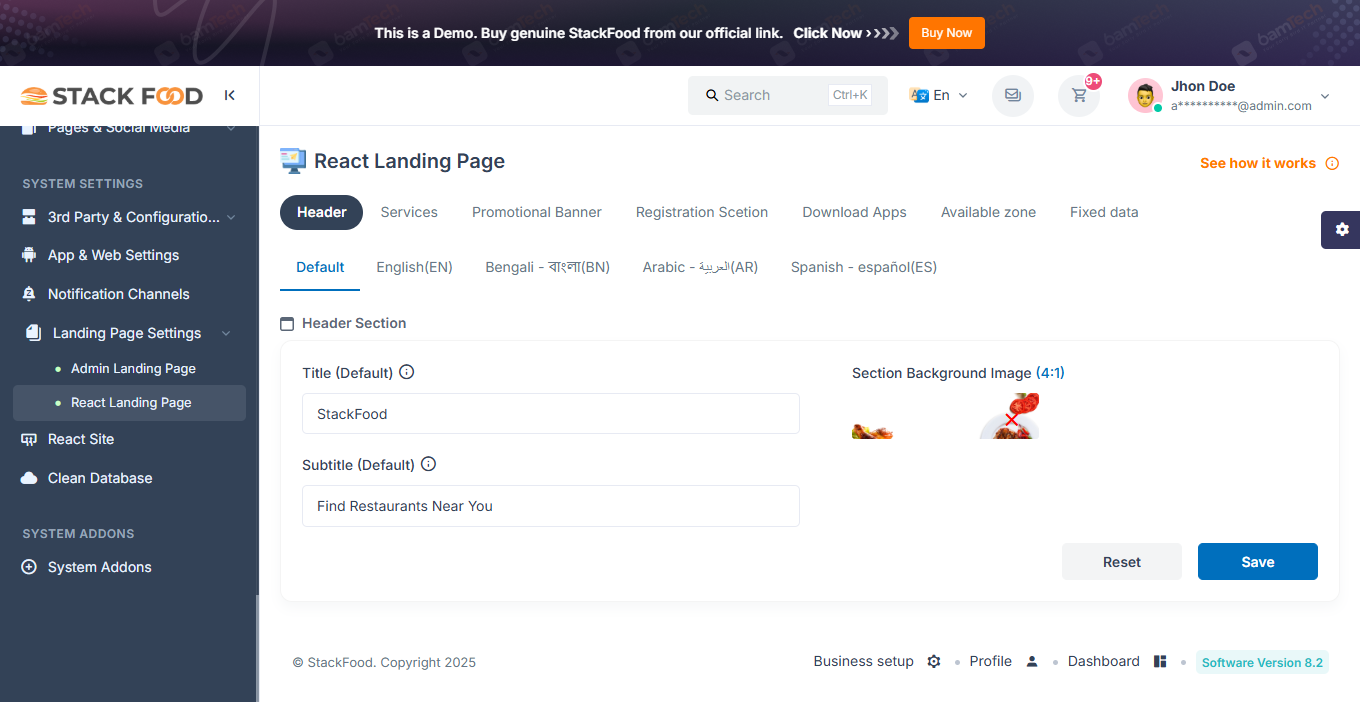The image size is (1360, 702).
Task: Open the Registration Scetion tab
Action: pyautogui.click(x=702, y=212)
